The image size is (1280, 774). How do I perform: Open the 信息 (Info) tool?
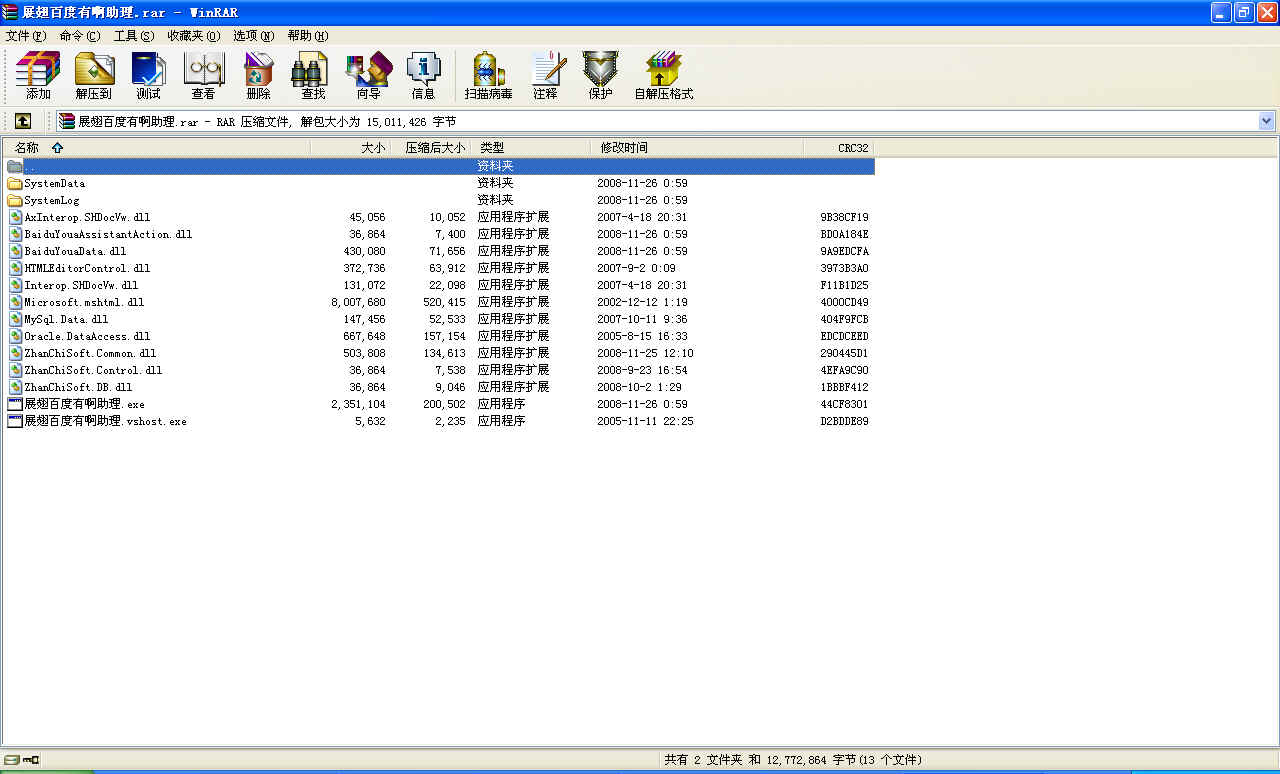[x=424, y=76]
